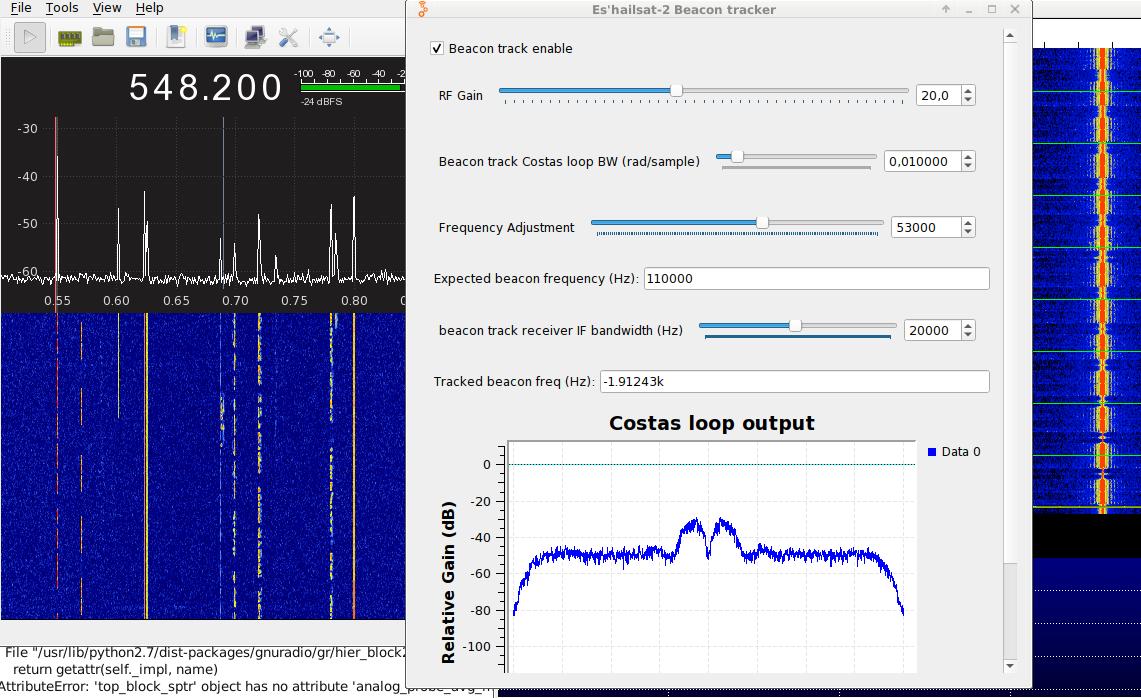The height and width of the screenshot is (698, 1141).
Task: Keep beacon tracker window above (arrow icon)
Action: click(x=946, y=9)
